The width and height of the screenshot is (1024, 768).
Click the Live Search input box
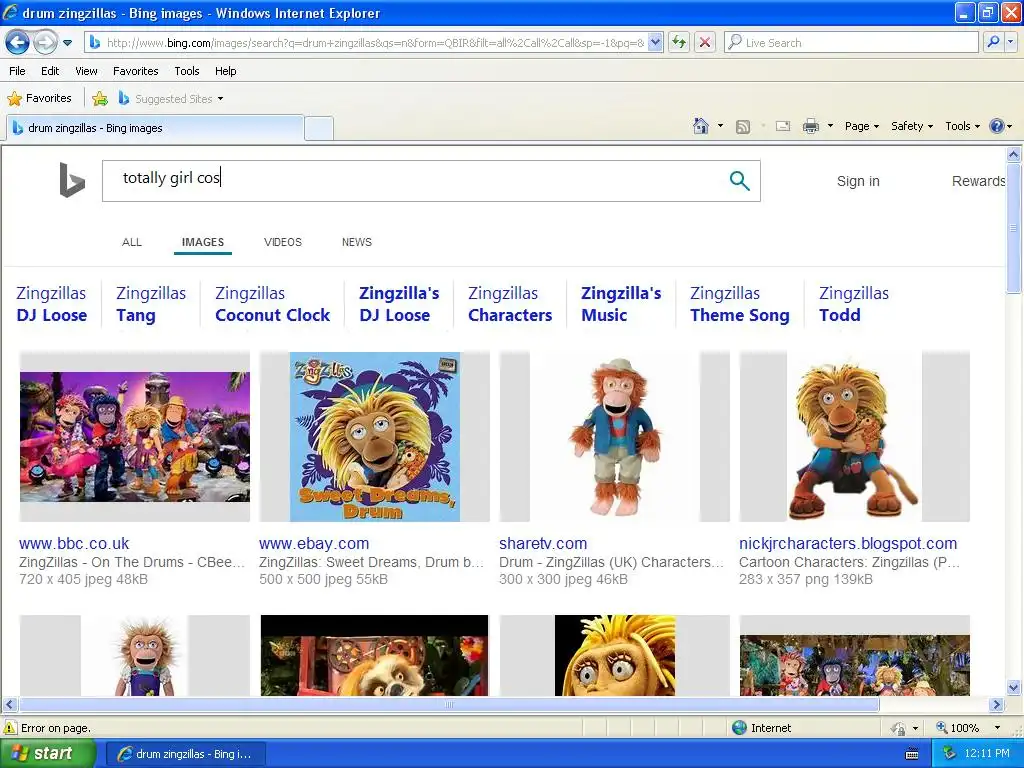click(852, 43)
